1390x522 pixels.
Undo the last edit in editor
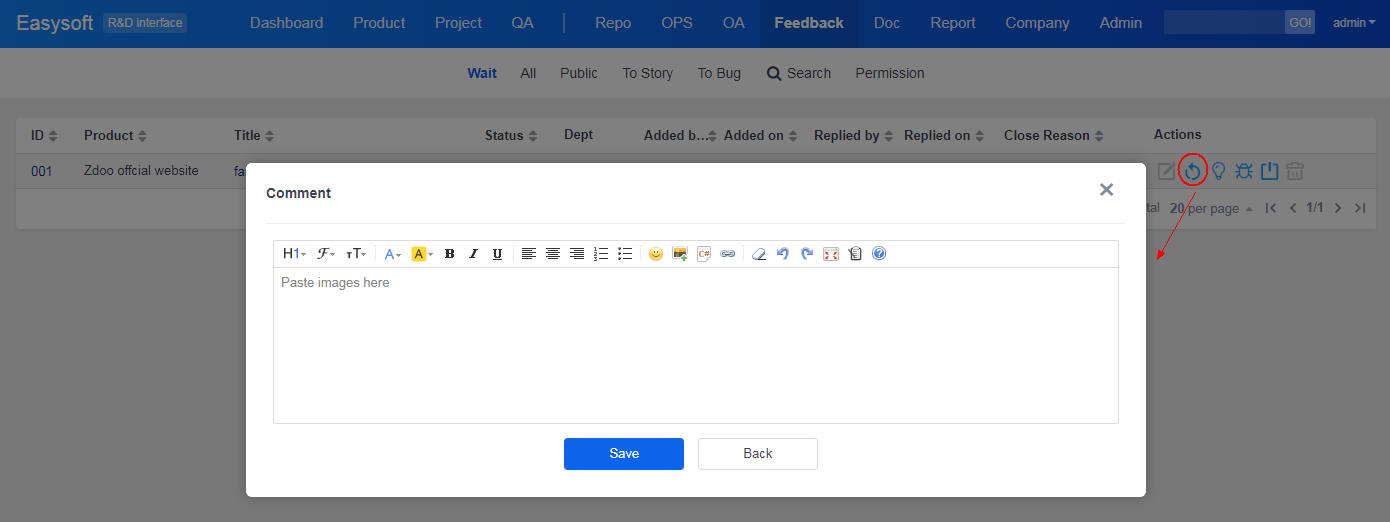click(783, 254)
